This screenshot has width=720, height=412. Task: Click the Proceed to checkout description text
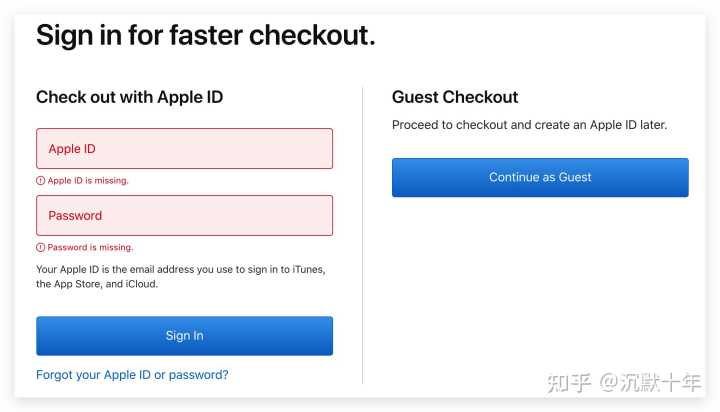click(x=529, y=125)
